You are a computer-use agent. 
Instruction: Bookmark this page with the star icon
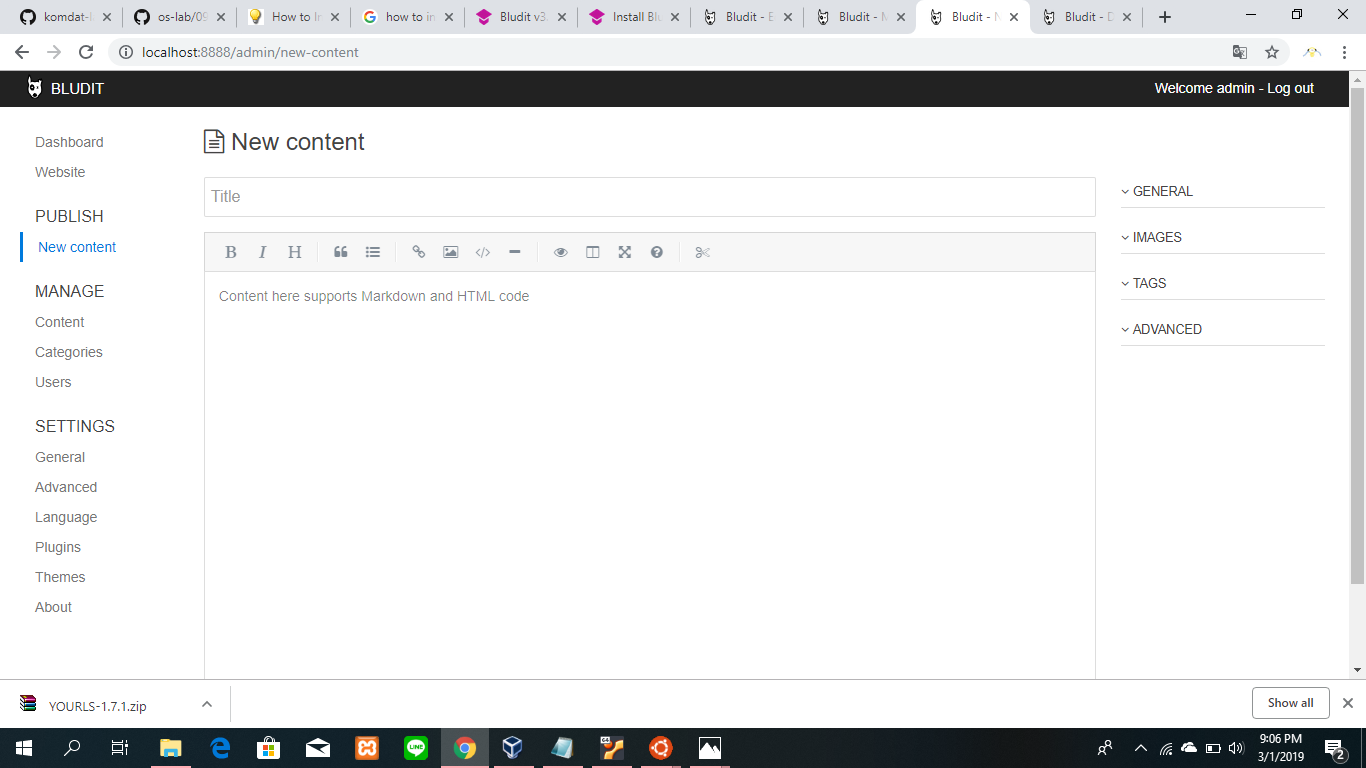(x=1272, y=52)
